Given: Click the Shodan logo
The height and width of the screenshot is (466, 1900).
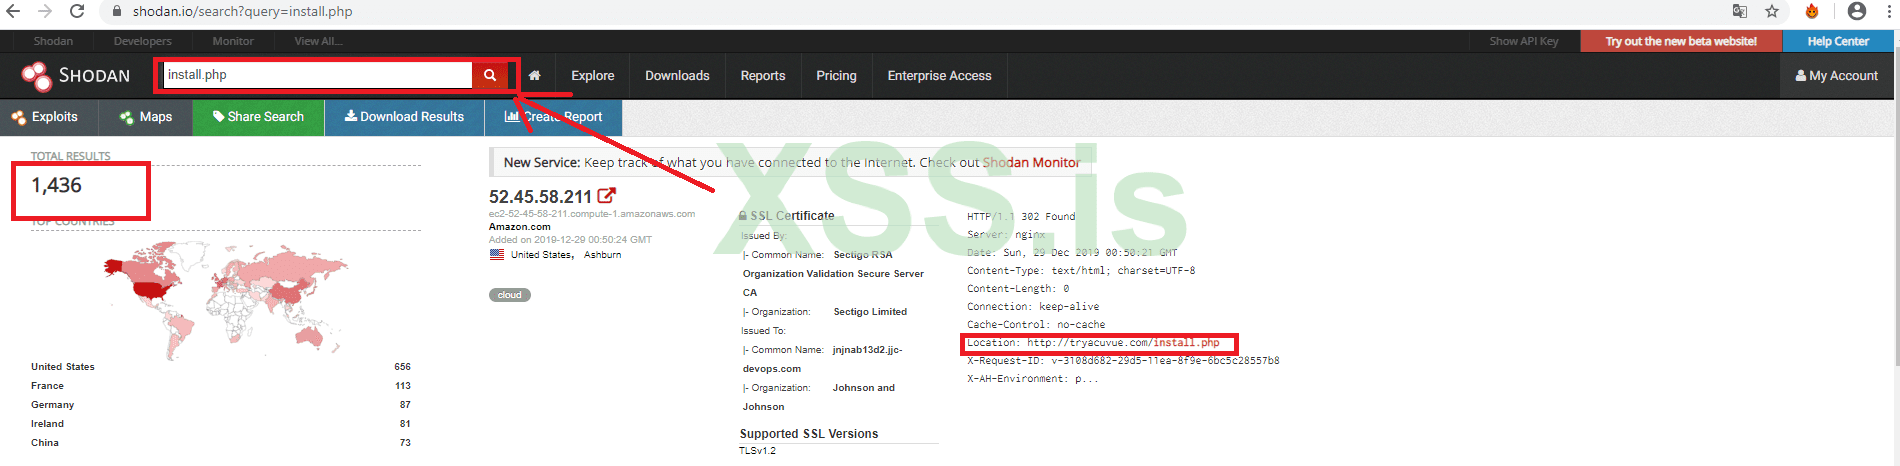Looking at the screenshot, I should [x=76, y=76].
